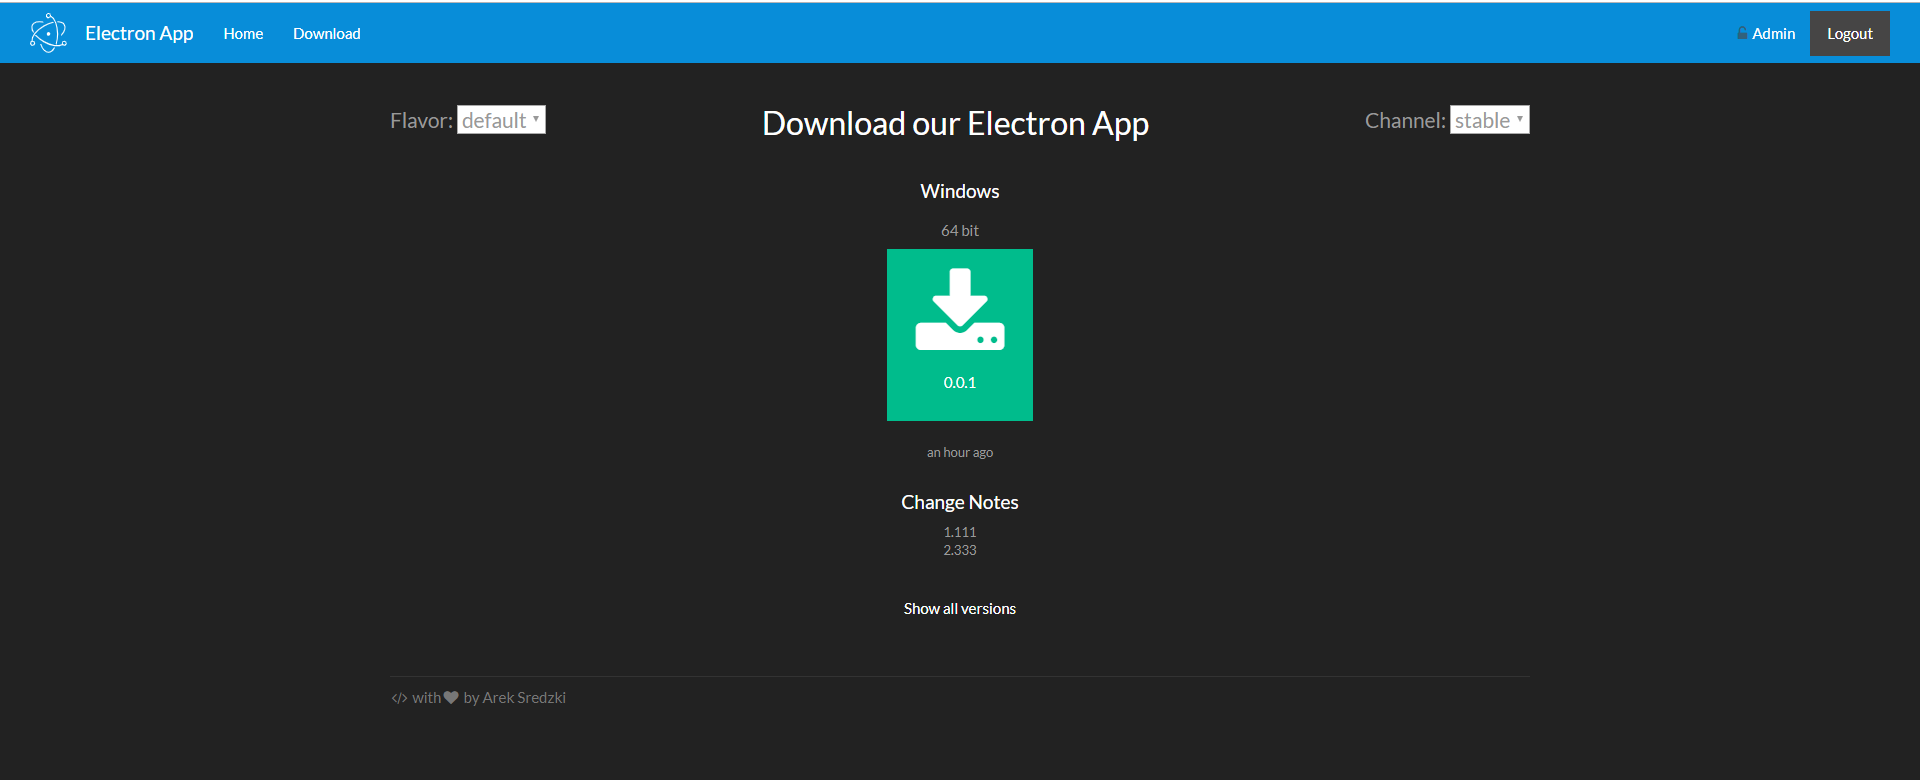Click the '64 bit' label

point(960,230)
